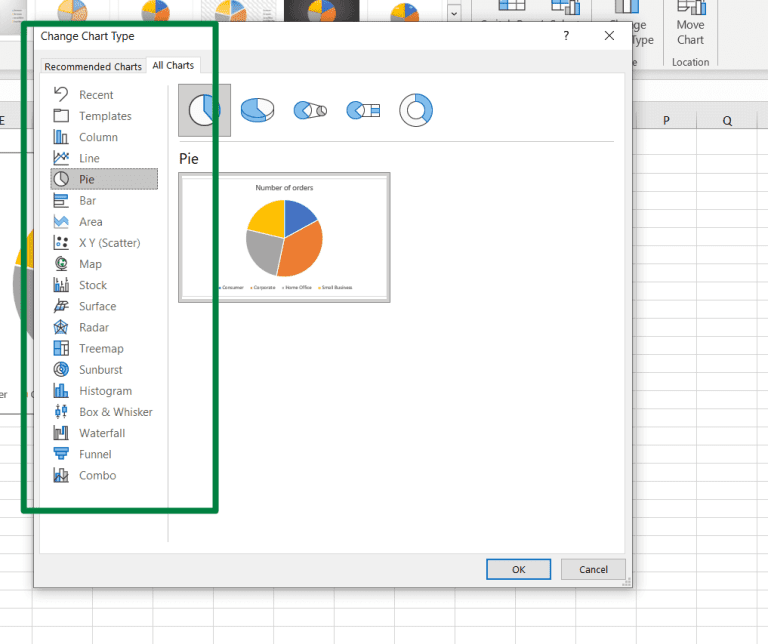Click the Histogram label in list
The image size is (768, 644).
105,391
